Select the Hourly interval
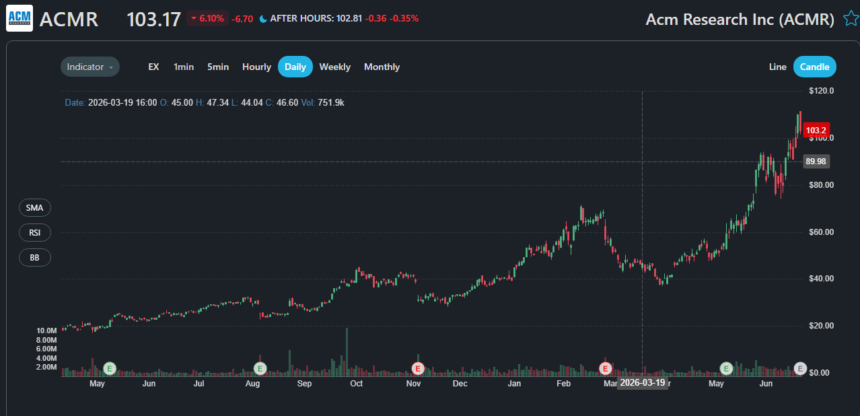This screenshot has width=860, height=416. [x=257, y=67]
